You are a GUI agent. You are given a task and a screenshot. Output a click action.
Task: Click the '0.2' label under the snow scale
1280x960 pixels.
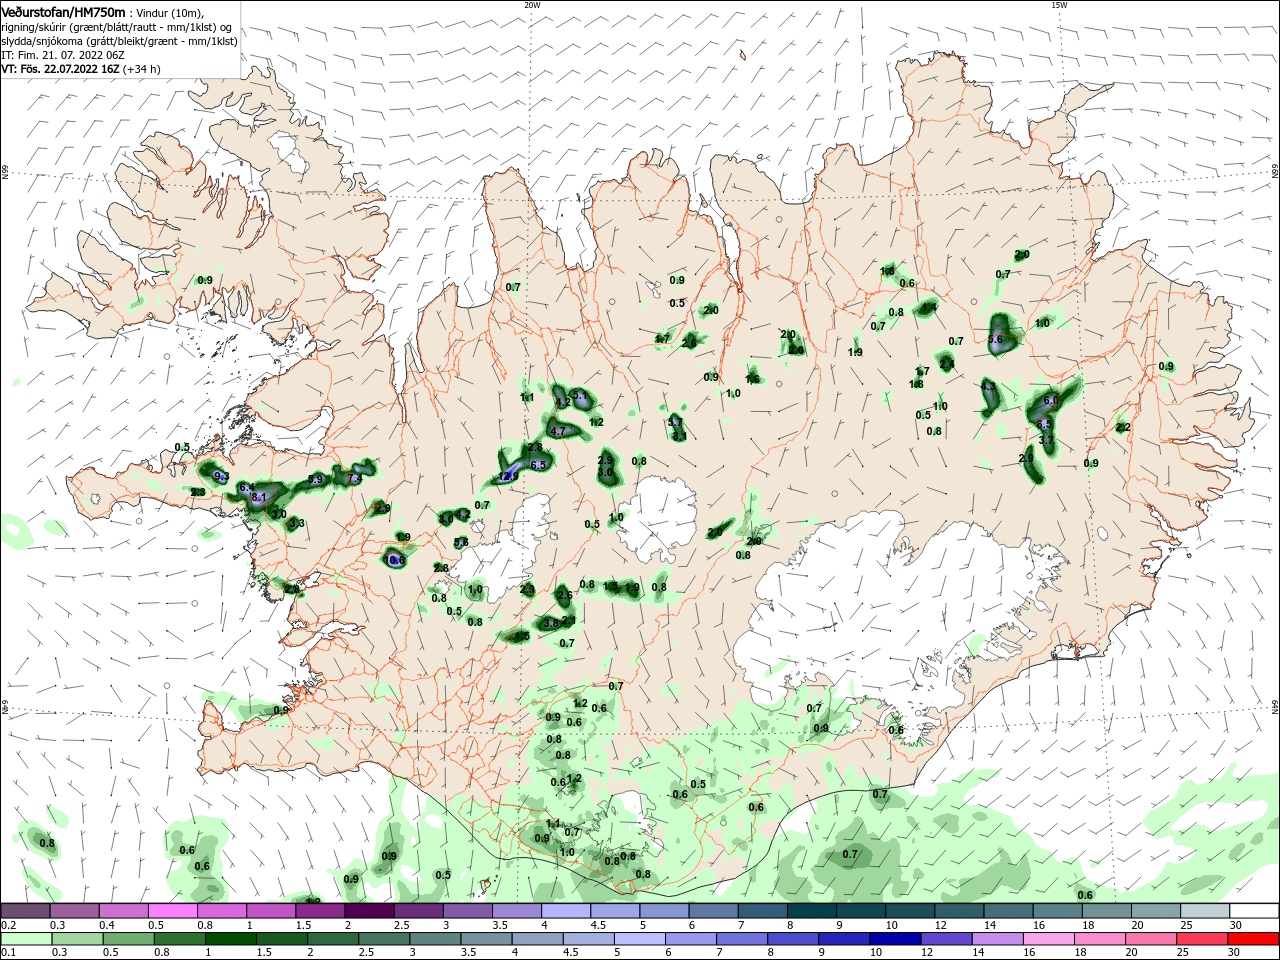8,925
